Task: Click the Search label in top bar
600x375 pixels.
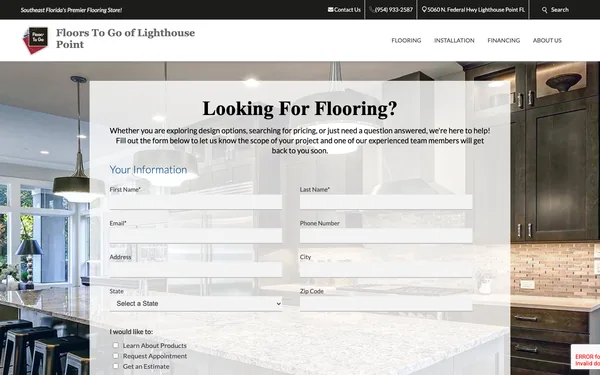Action: [x=560, y=10]
